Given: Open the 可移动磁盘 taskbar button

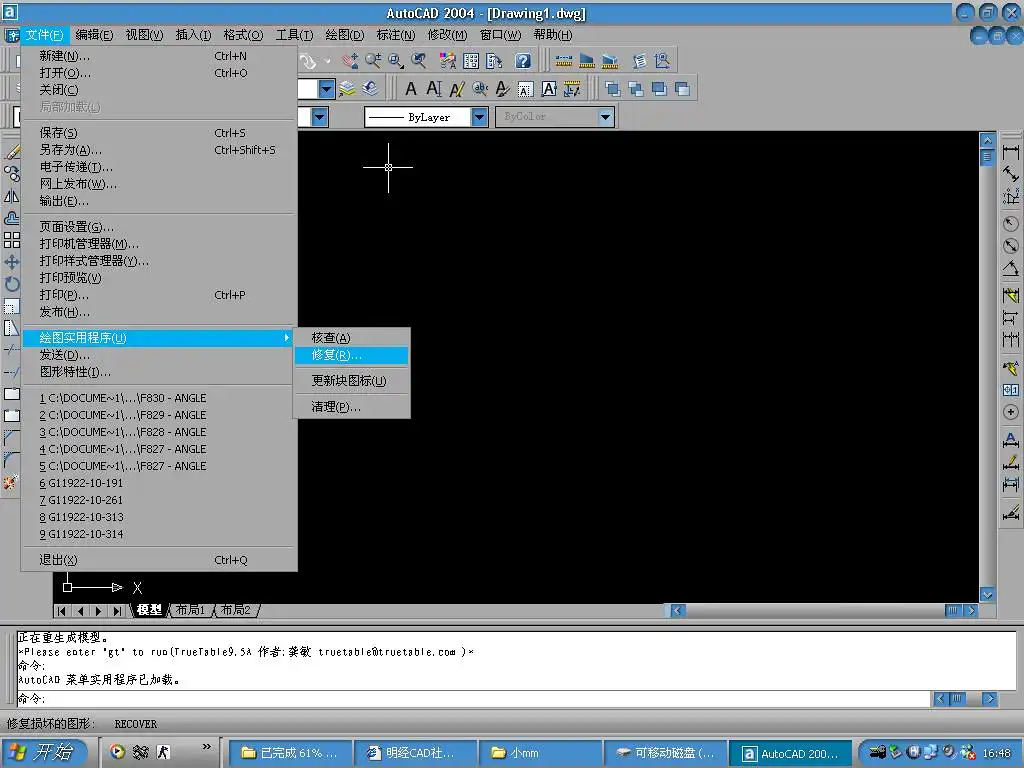Looking at the screenshot, I should [x=665, y=753].
